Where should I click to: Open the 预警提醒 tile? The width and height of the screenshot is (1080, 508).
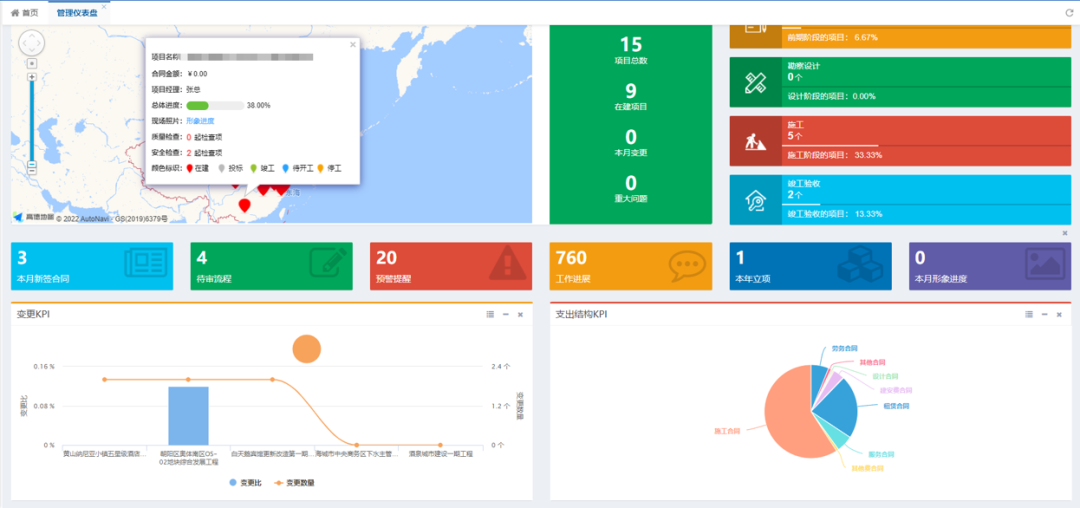[451, 266]
